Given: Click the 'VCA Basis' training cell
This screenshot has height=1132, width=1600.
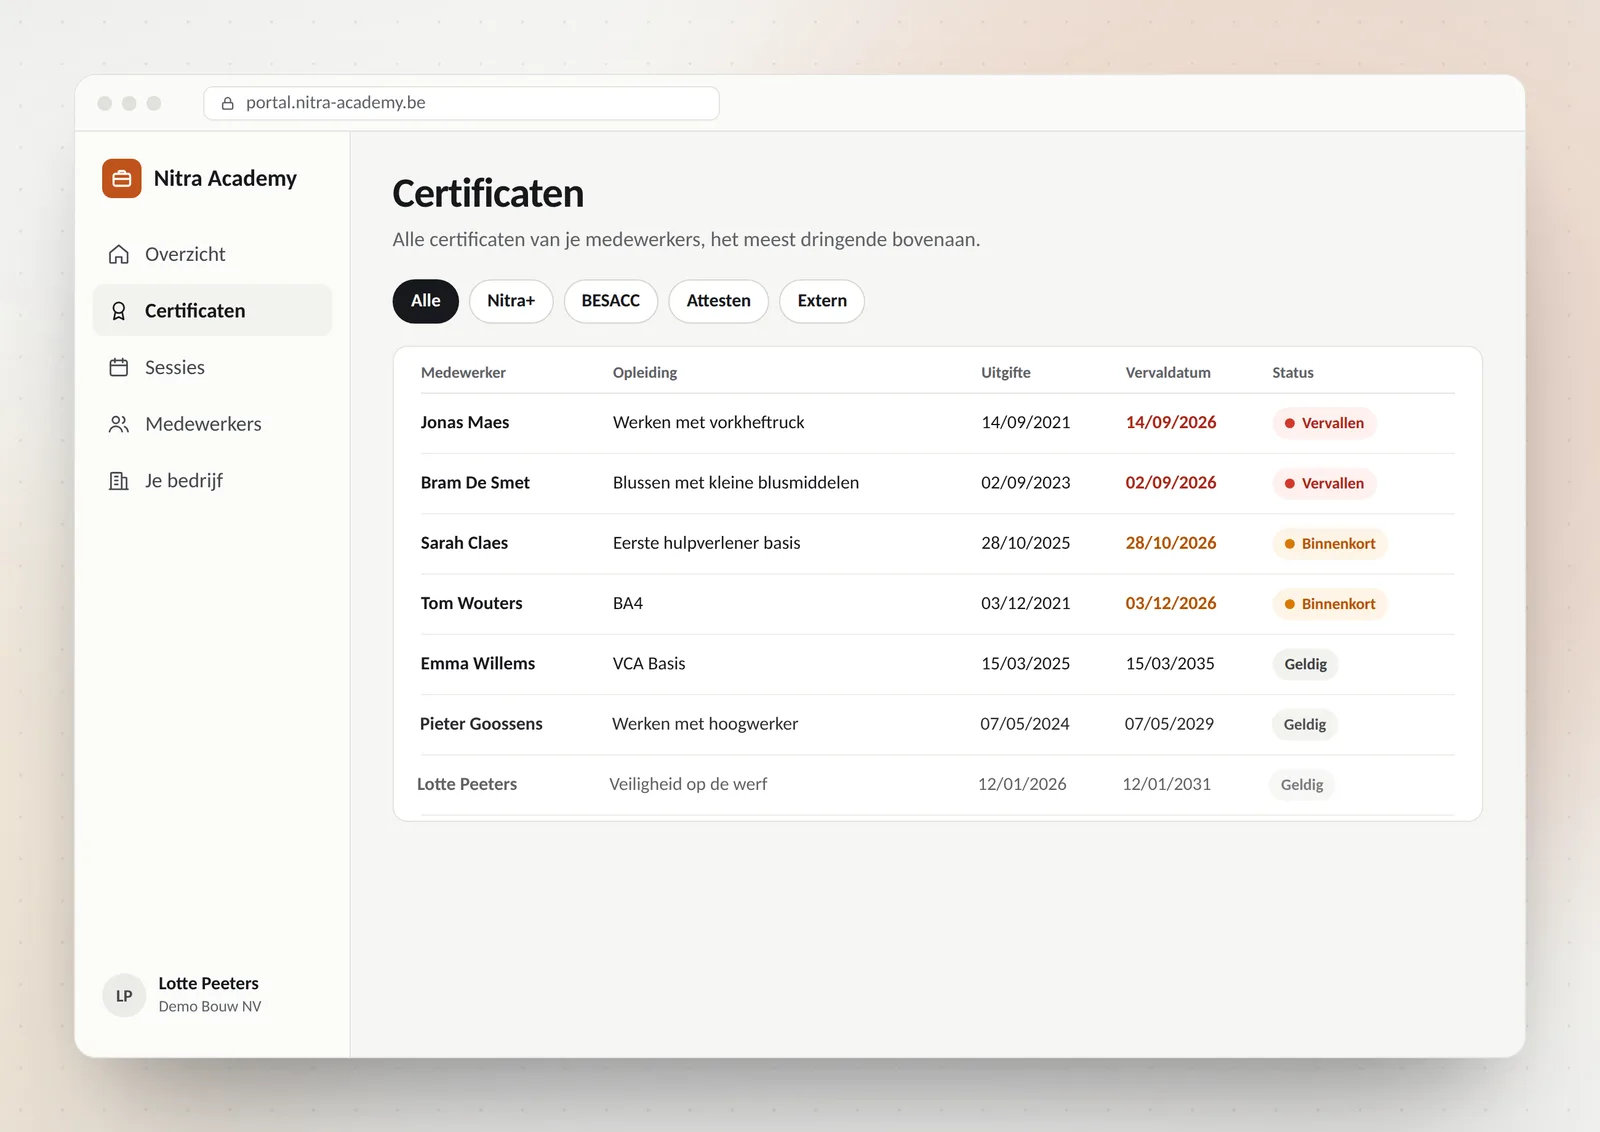Looking at the screenshot, I should tap(649, 663).
